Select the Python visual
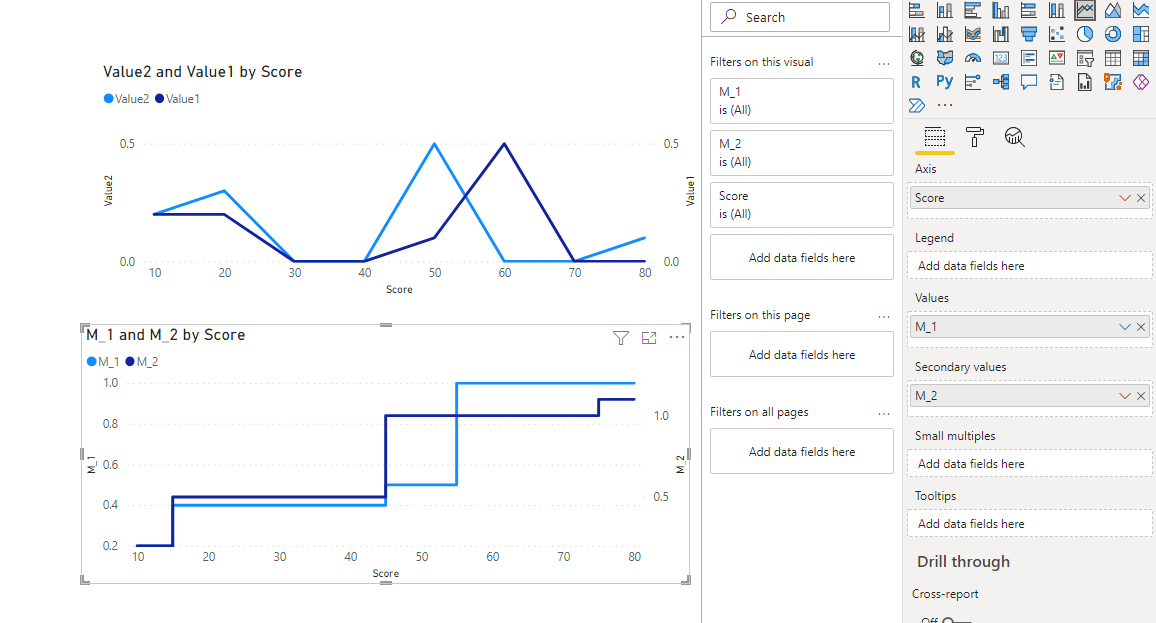Image resolution: width=1156 pixels, height=623 pixels. point(944,82)
